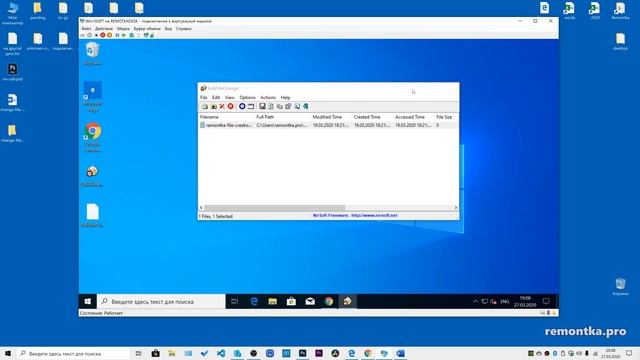Click Recycle Bin on VM desktop

93,53
